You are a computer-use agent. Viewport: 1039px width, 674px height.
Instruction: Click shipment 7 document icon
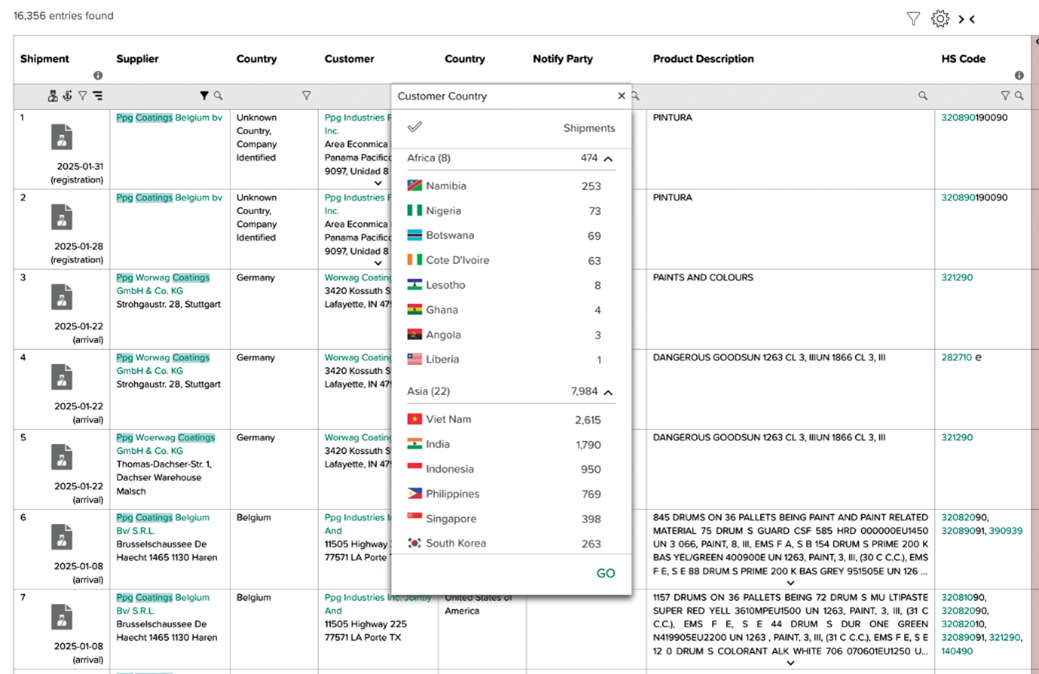click(62, 617)
